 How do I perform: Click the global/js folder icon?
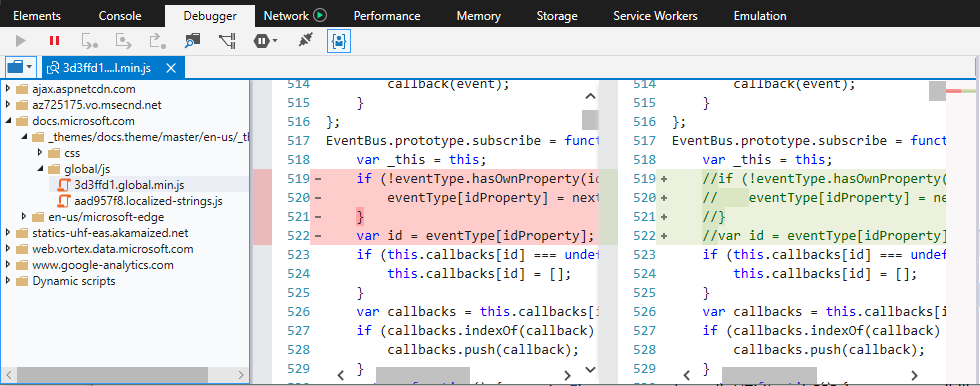[54, 169]
